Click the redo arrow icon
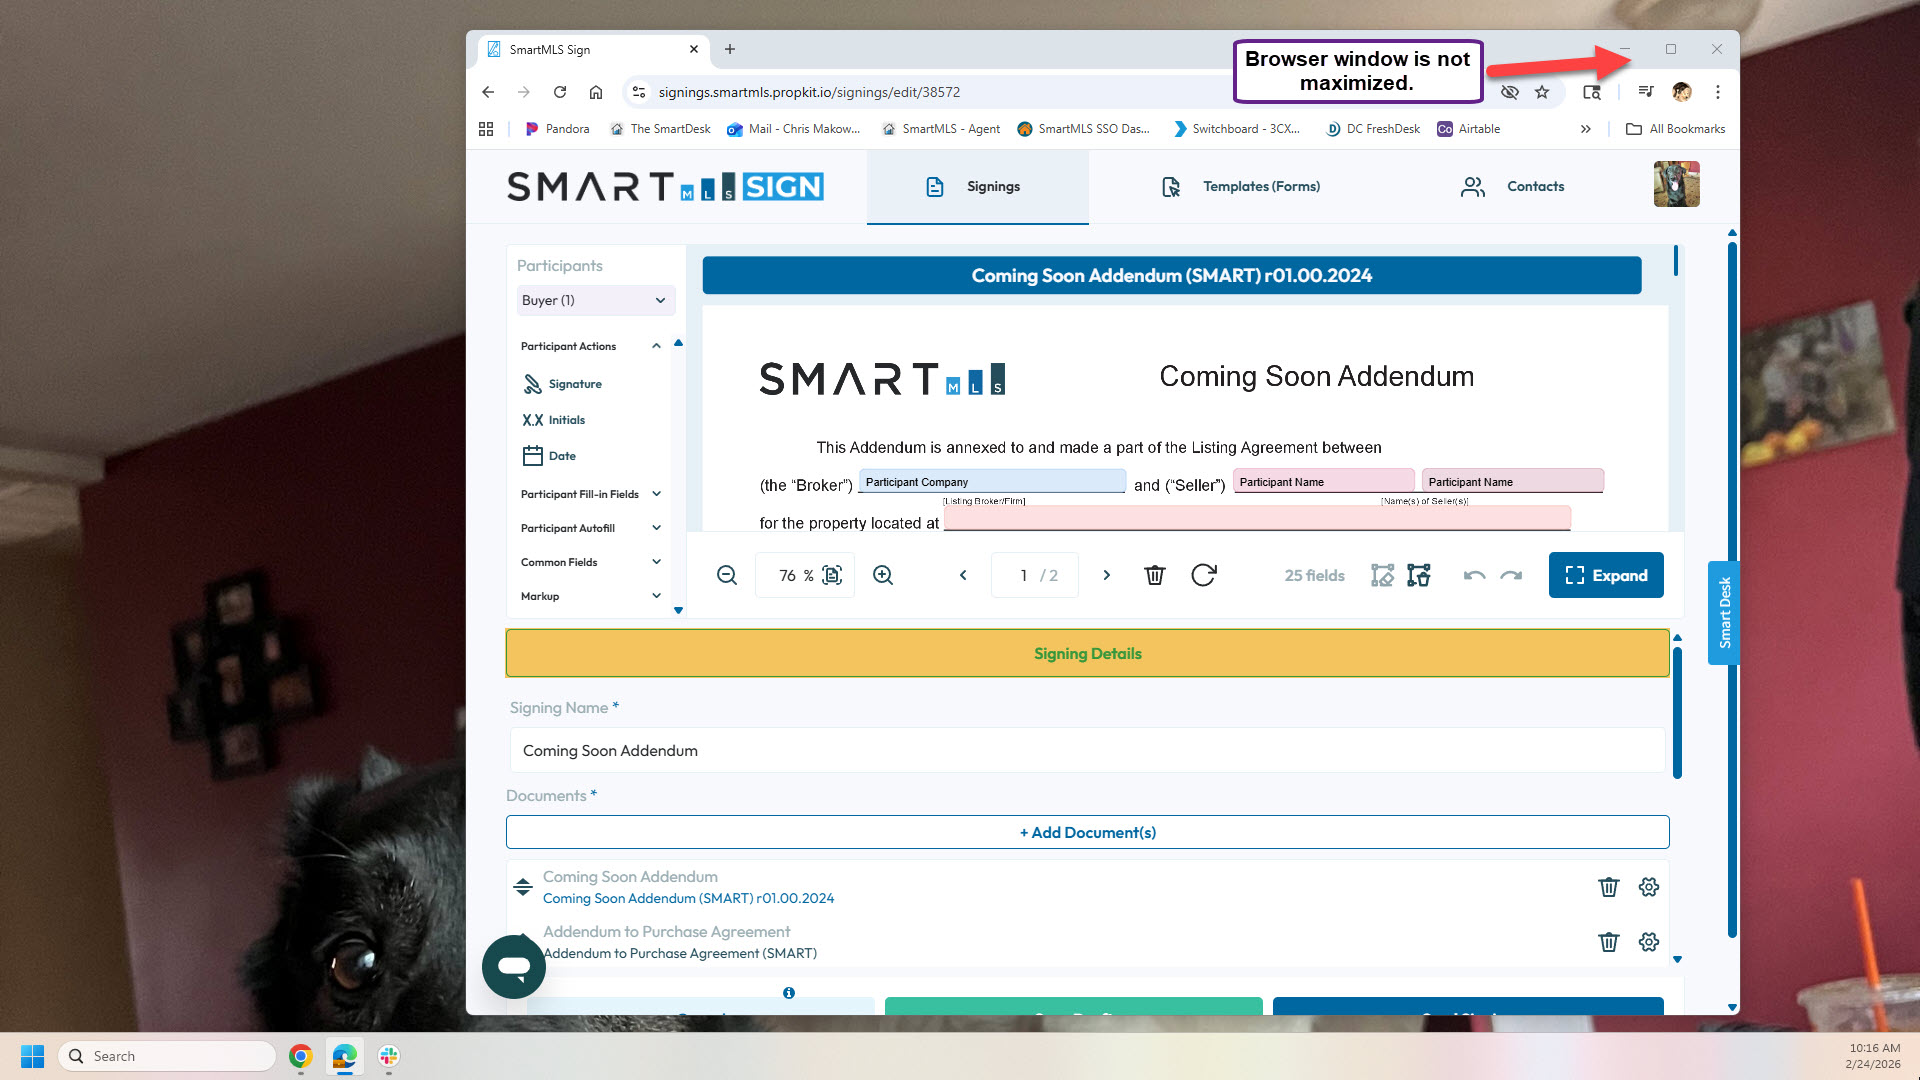 point(1511,575)
